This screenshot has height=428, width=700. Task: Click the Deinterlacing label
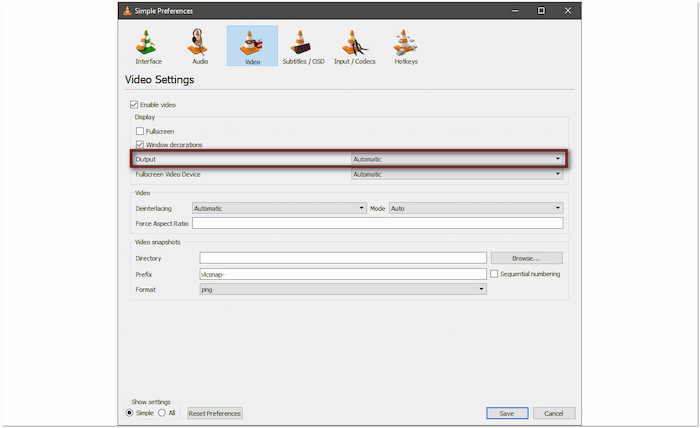point(154,208)
